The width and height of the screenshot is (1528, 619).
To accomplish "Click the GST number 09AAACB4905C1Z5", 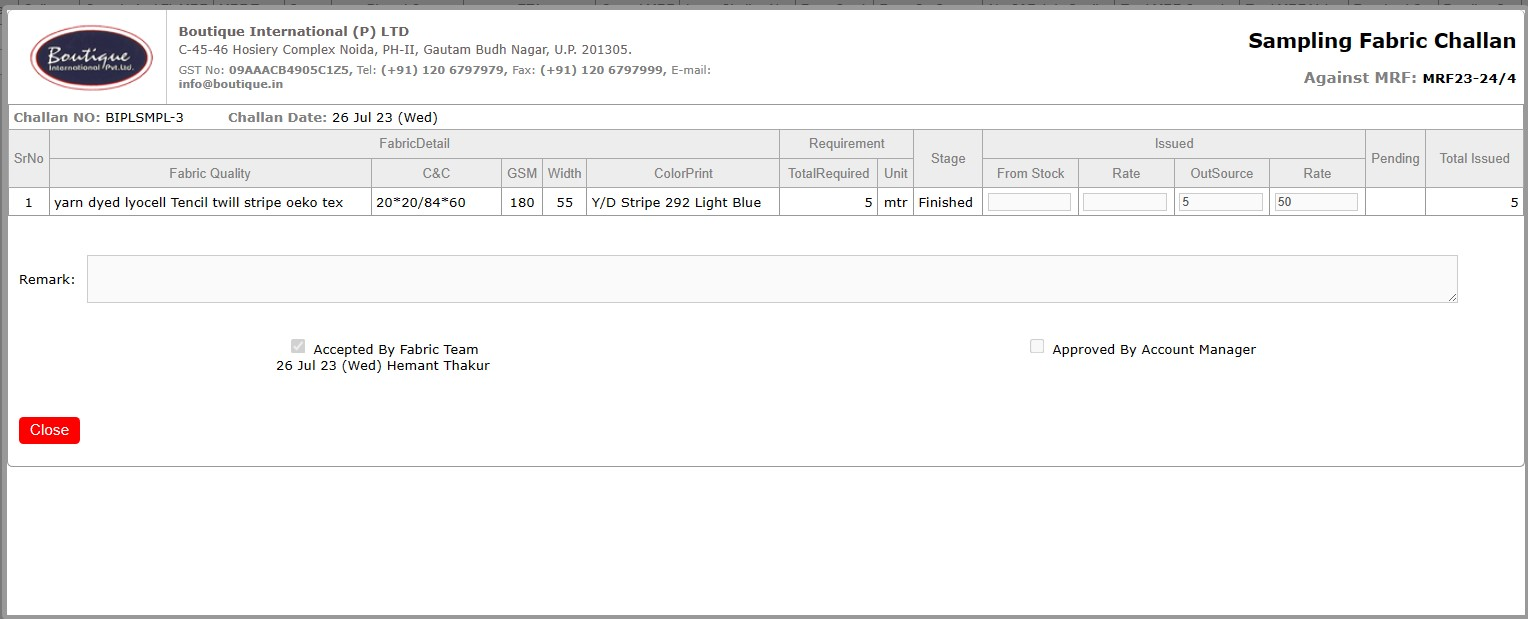I will [289, 70].
